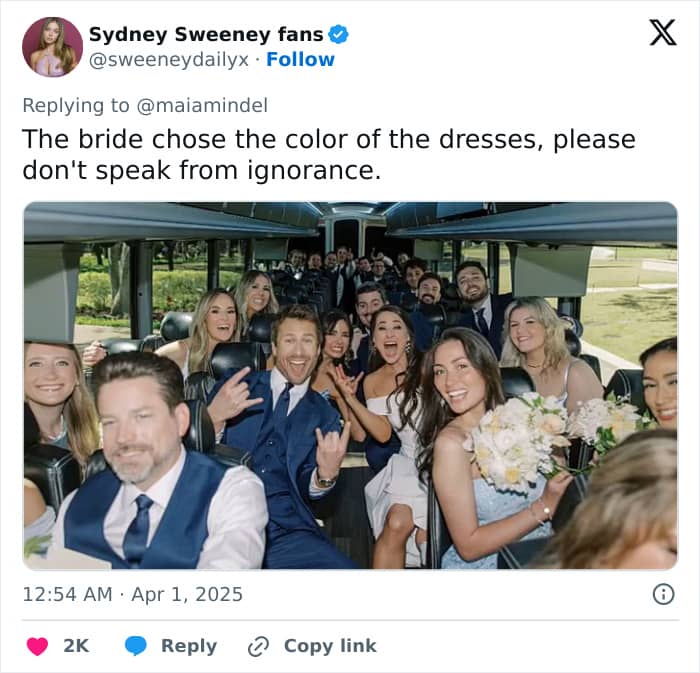The image size is (700, 673).
Task: Open the author's profile avatar
Action: [52, 46]
